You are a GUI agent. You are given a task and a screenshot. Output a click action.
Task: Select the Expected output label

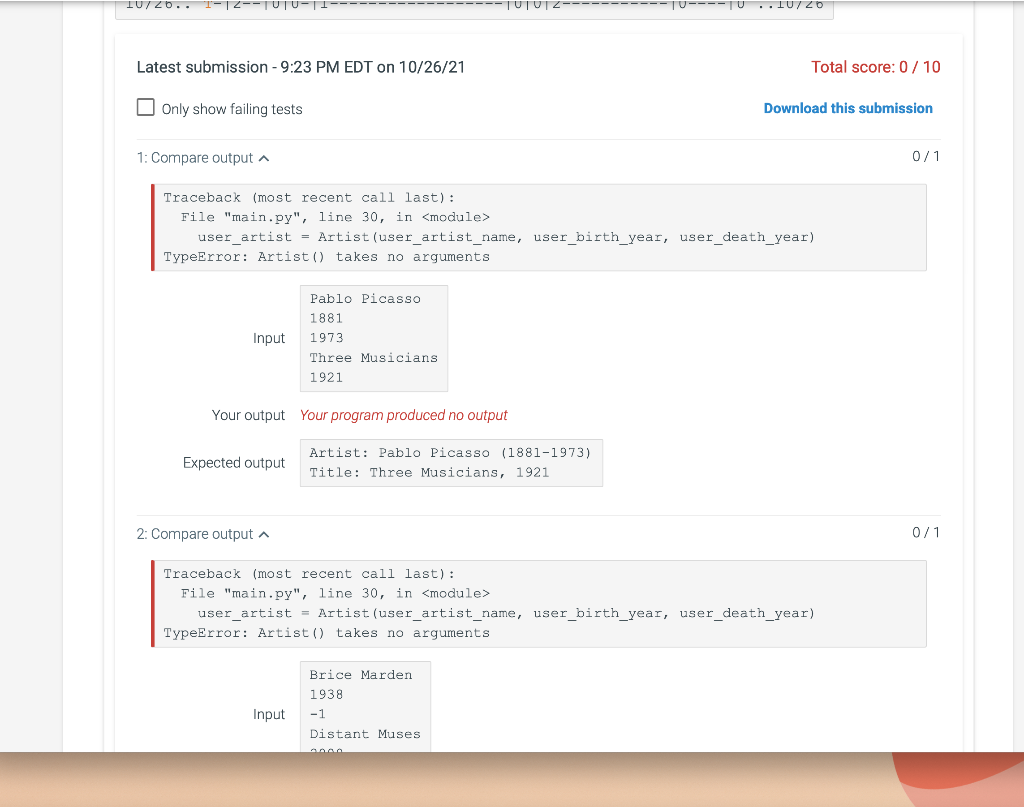[234, 463]
